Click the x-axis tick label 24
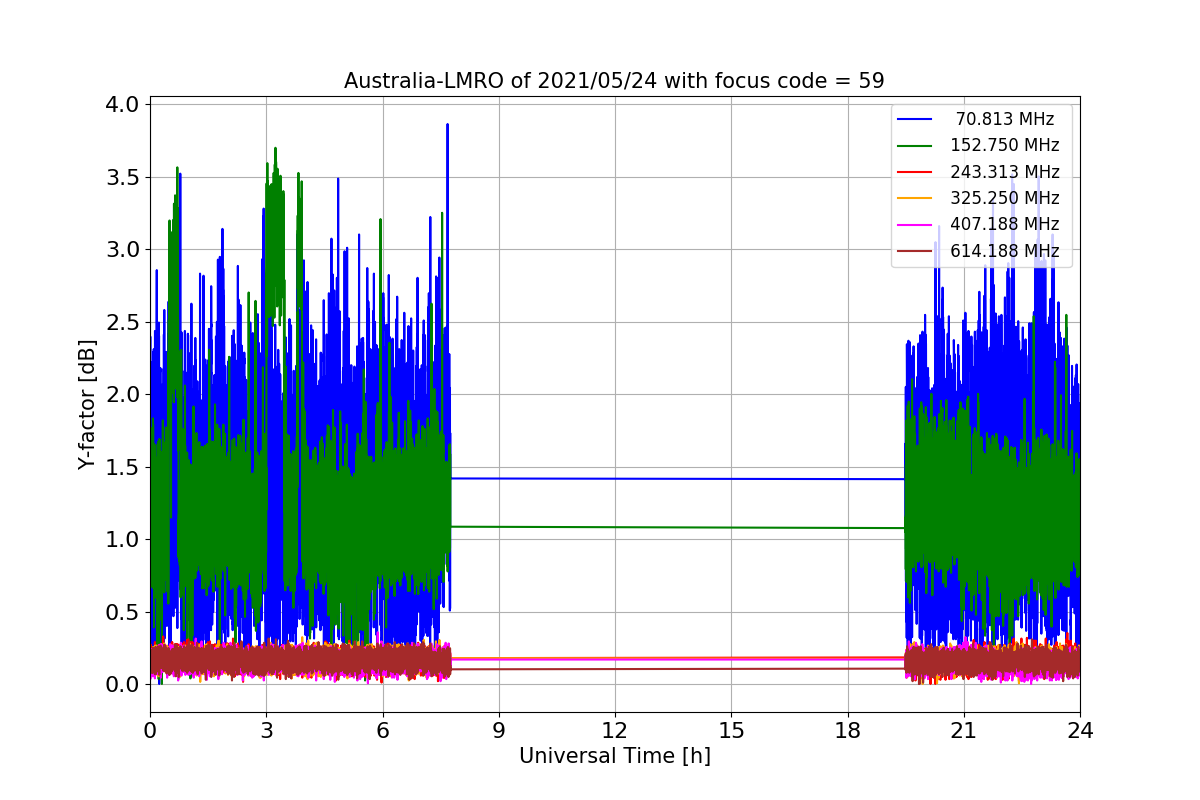 click(x=1080, y=730)
